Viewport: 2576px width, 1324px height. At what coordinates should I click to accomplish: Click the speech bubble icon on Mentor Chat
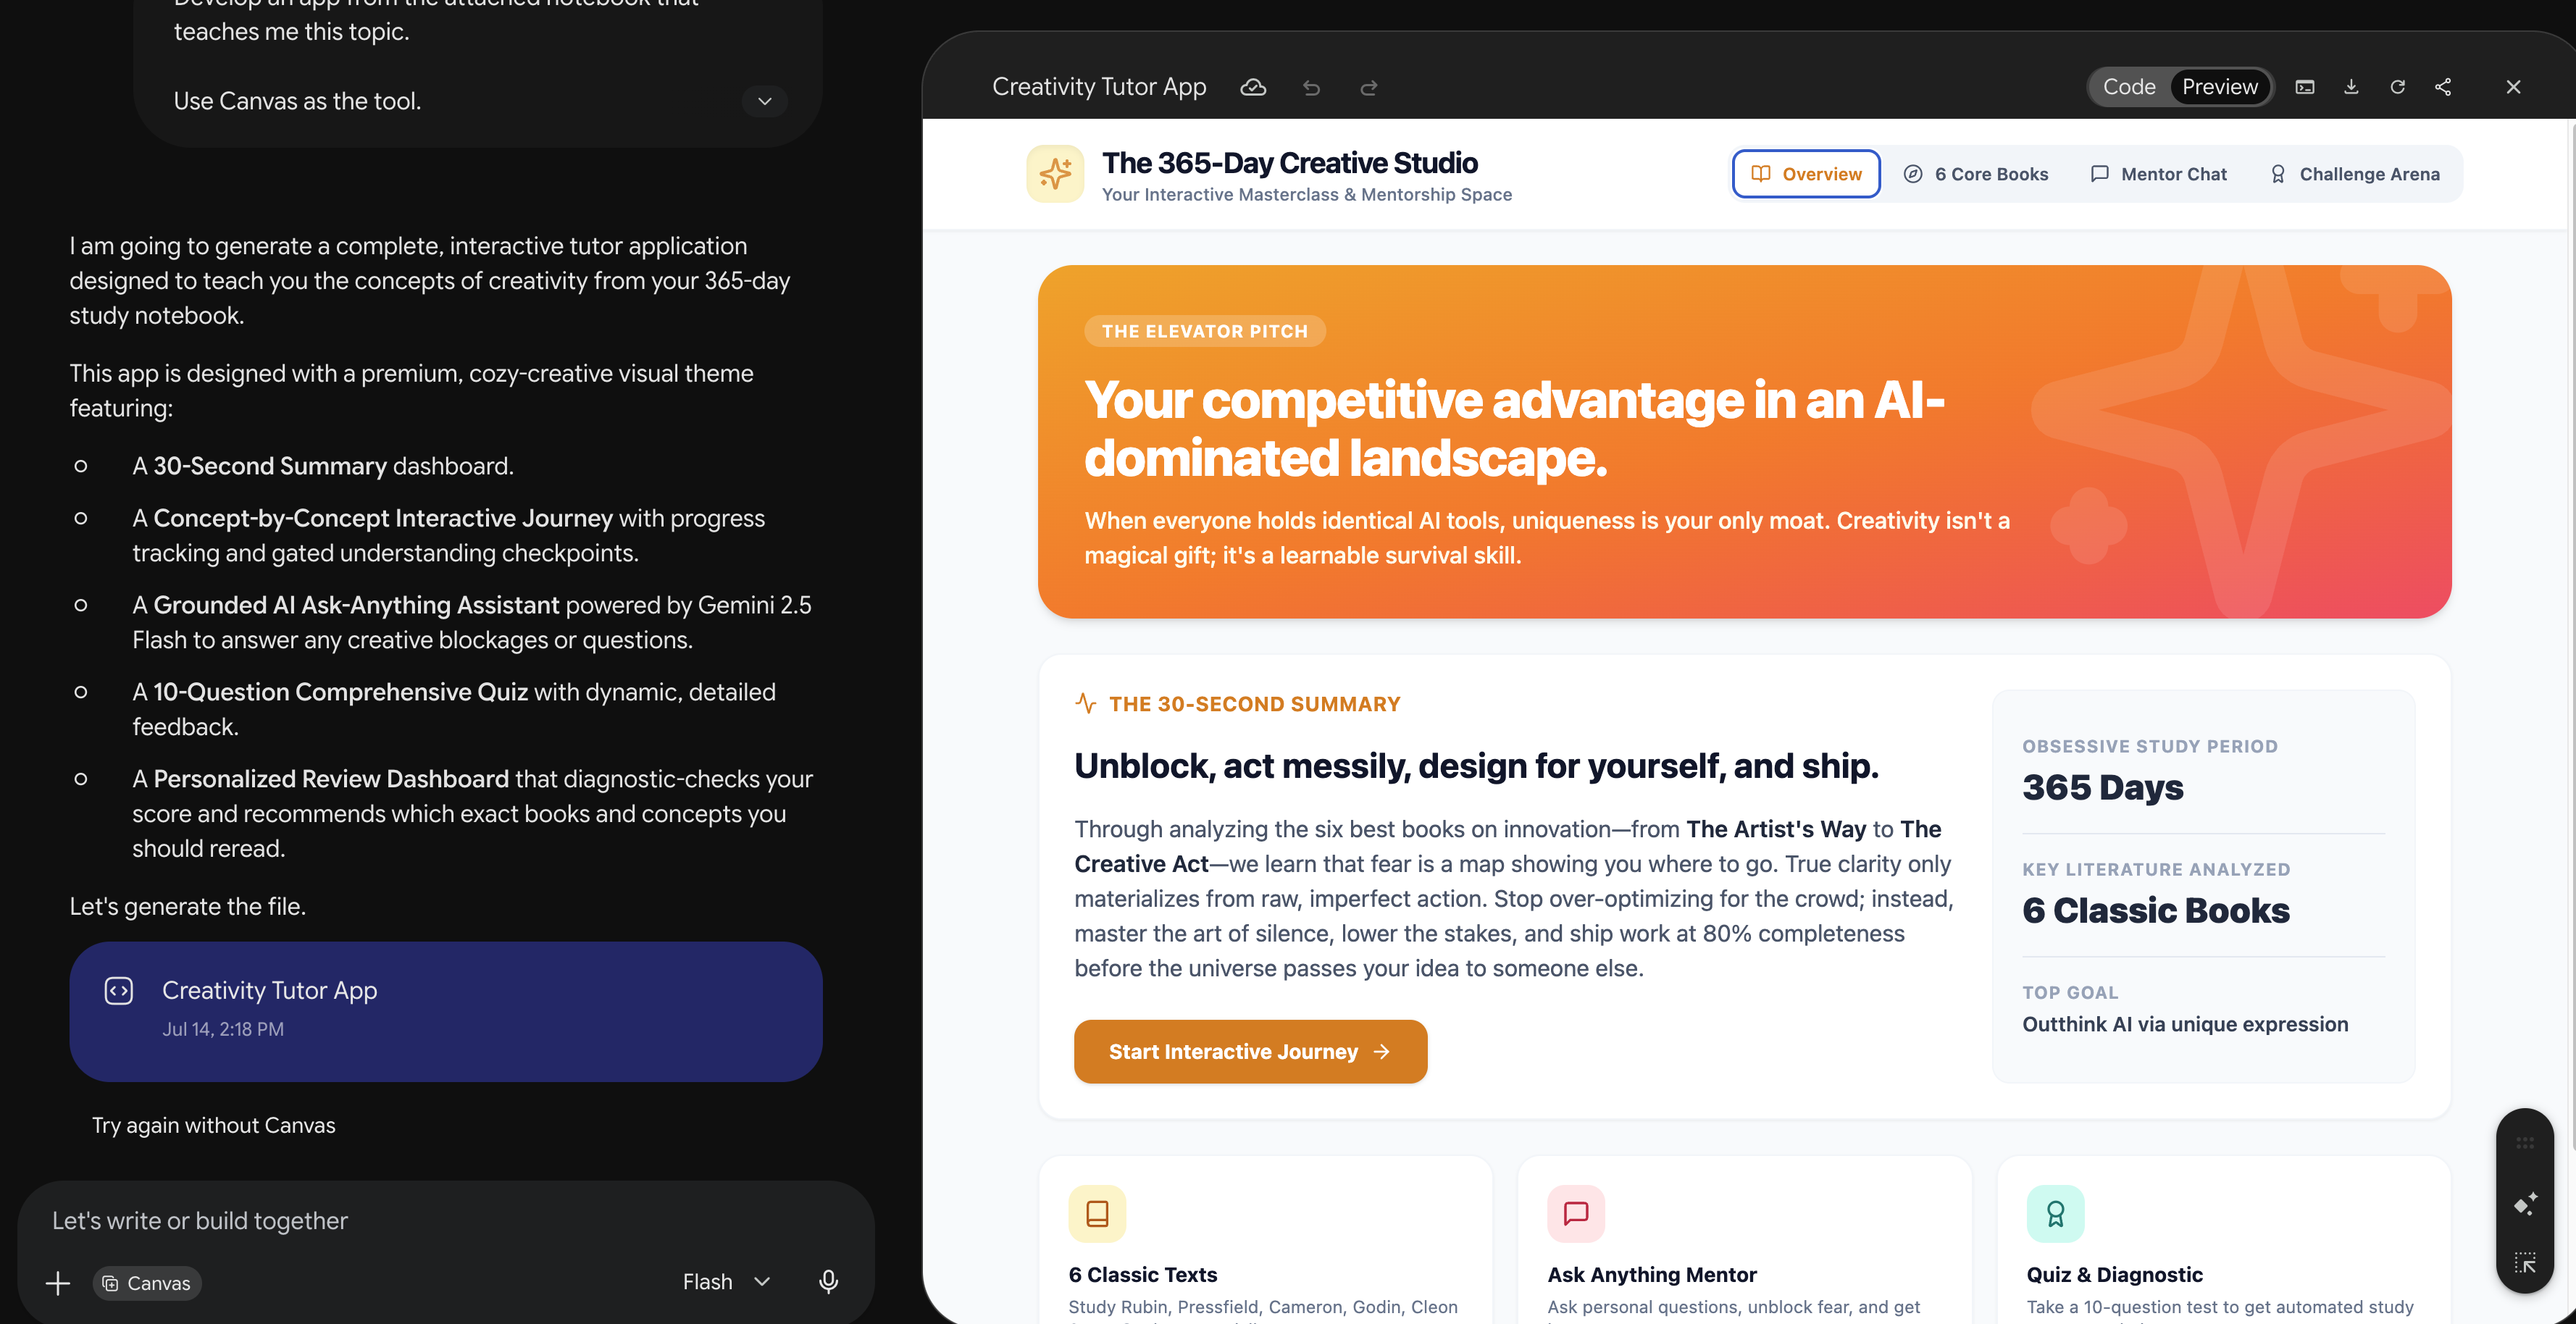click(x=2100, y=174)
